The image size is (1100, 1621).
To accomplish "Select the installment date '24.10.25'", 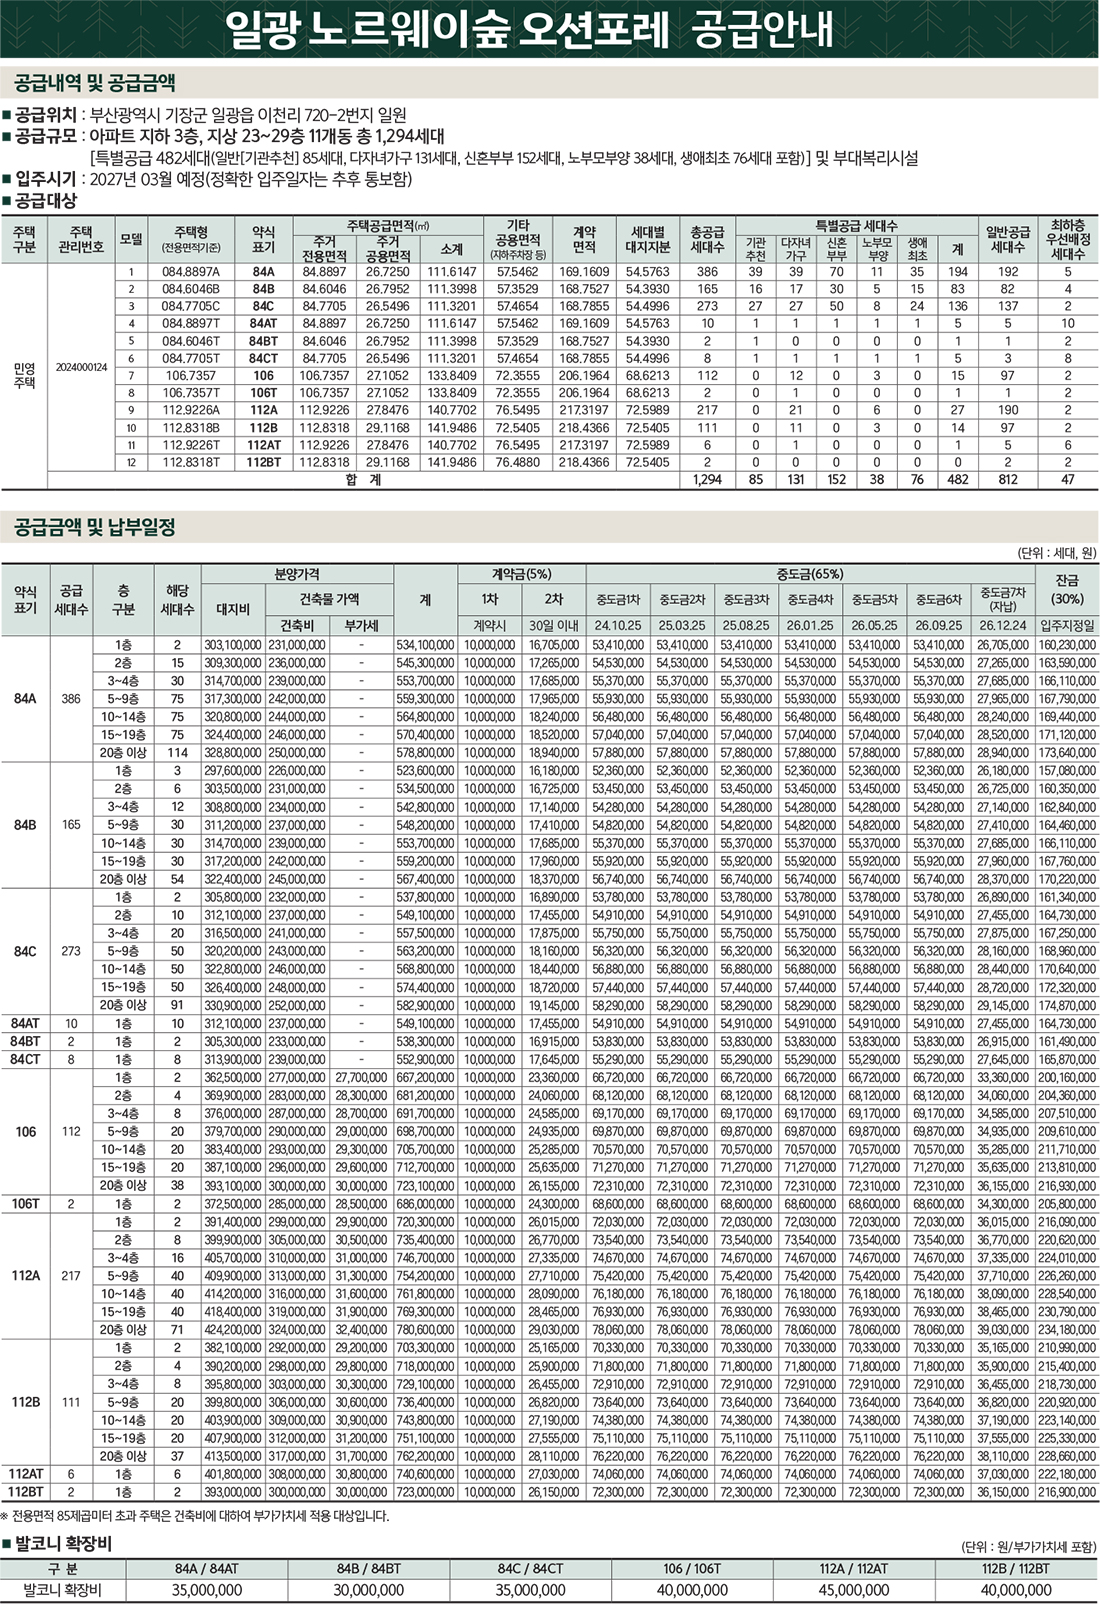I will point(617,625).
